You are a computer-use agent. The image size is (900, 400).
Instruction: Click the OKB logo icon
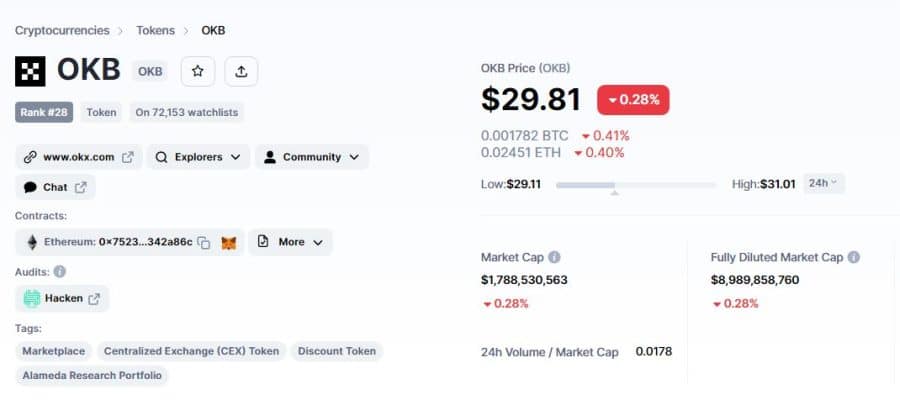click(x=30, y=72)
